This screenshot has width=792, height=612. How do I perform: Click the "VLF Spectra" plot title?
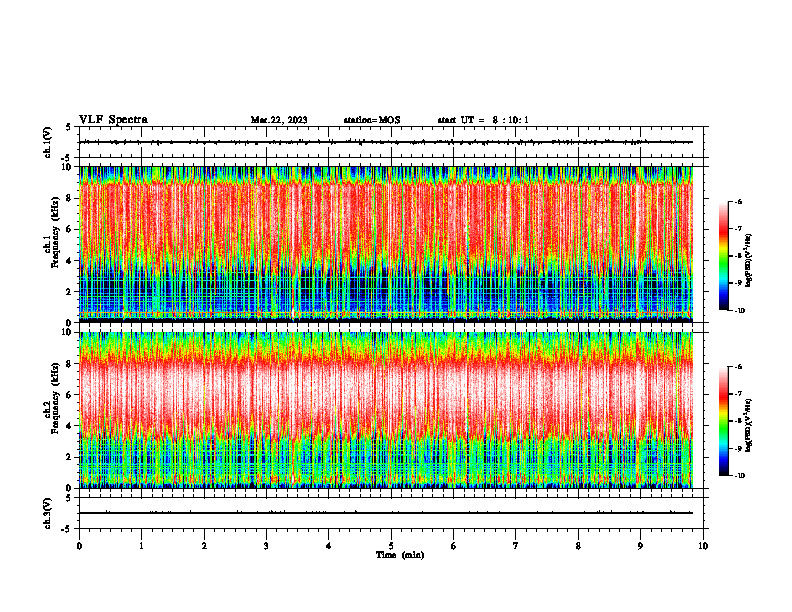point(113,120)
